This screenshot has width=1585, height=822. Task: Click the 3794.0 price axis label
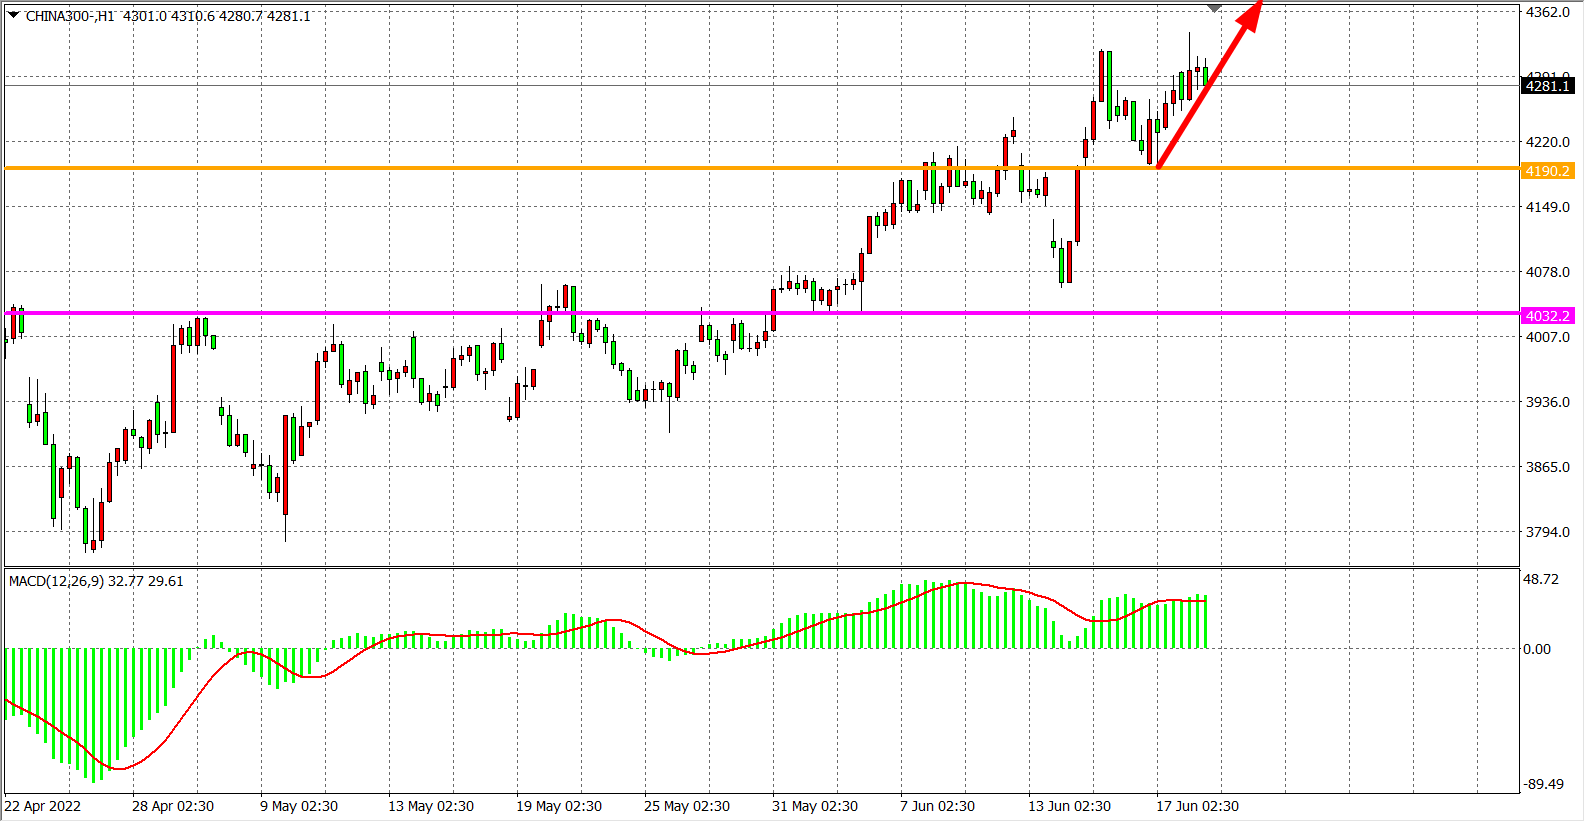point(1547,532)
